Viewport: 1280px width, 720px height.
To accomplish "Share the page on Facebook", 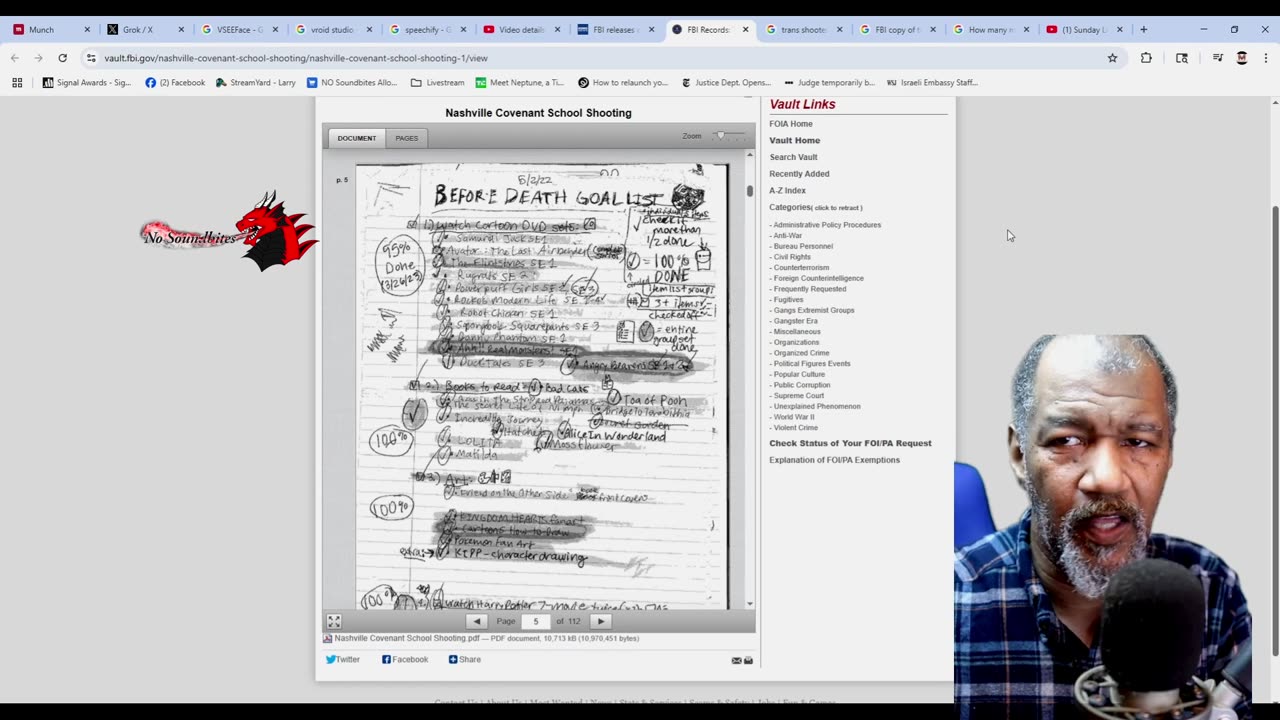I will (405, 659).
